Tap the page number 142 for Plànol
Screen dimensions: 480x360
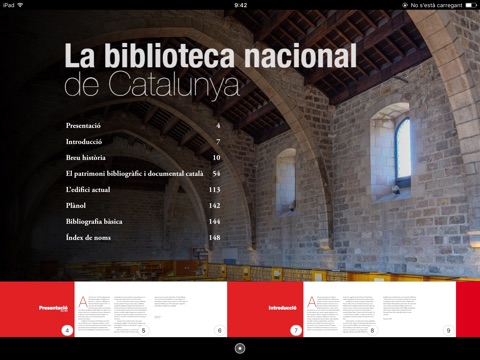[214, 206]
